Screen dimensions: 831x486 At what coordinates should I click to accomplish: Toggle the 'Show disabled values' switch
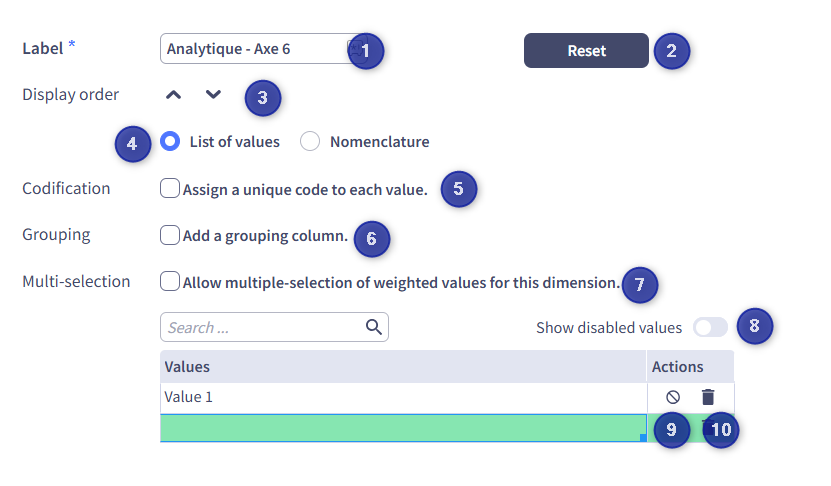710,327
